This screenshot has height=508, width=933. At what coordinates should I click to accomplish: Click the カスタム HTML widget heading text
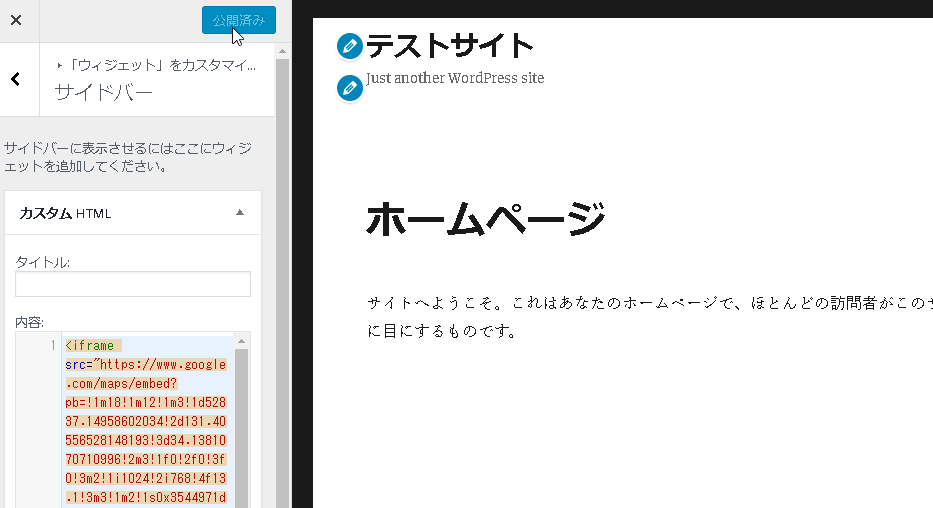click(x=66, y=213)
